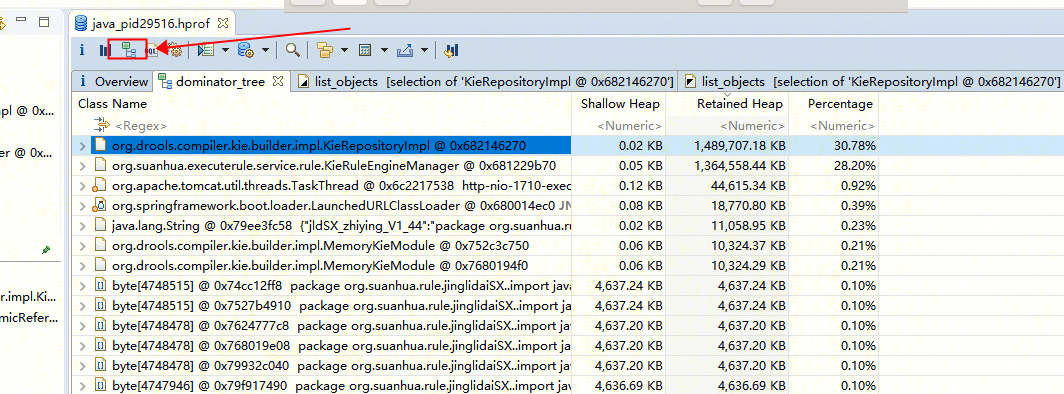Open the Query Browser dropdown arrow
This screenshot has height=394, width=1064.
click(265, 50)
